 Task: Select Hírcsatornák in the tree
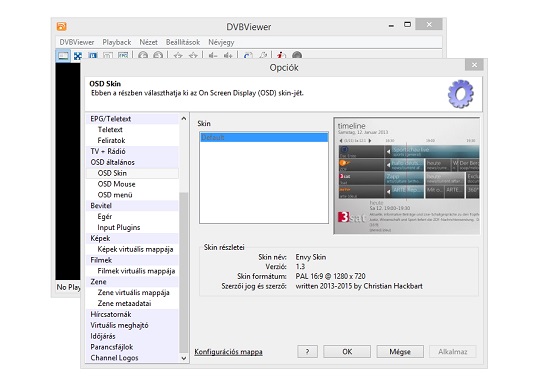[x=132, y=314]
